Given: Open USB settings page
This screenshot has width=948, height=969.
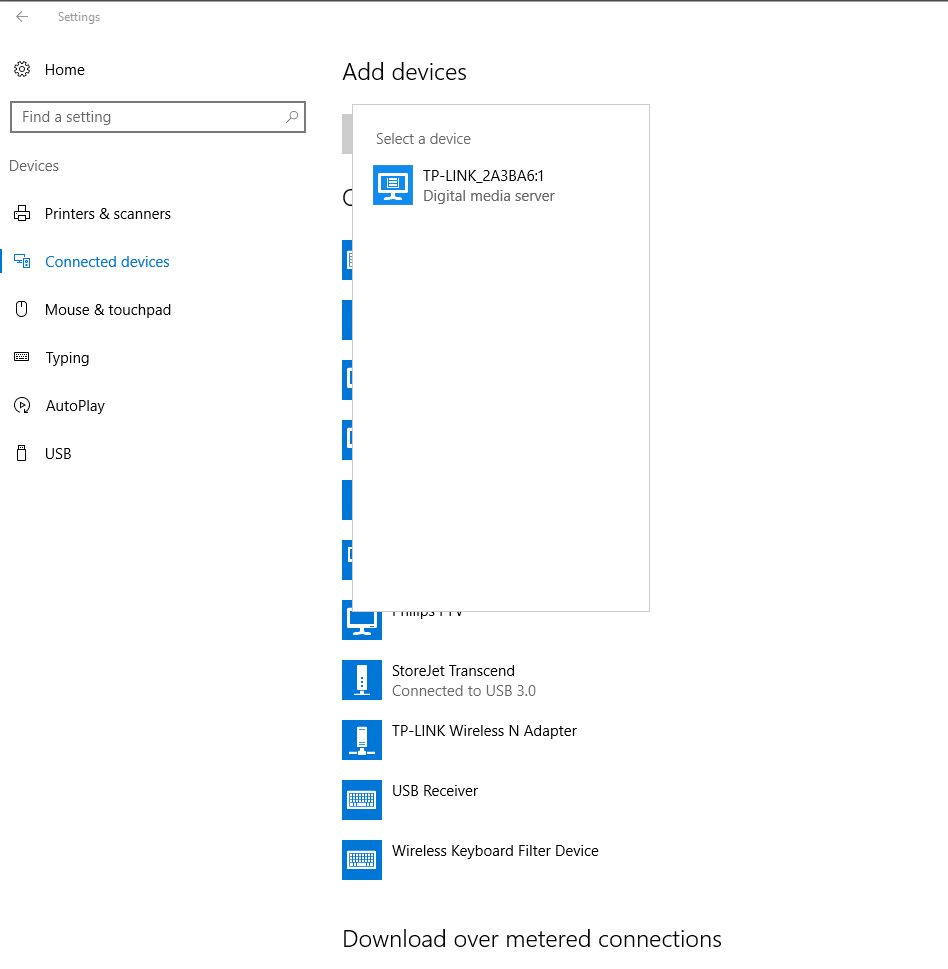Looking at the screenshot, I should click(x=58, y=454).
